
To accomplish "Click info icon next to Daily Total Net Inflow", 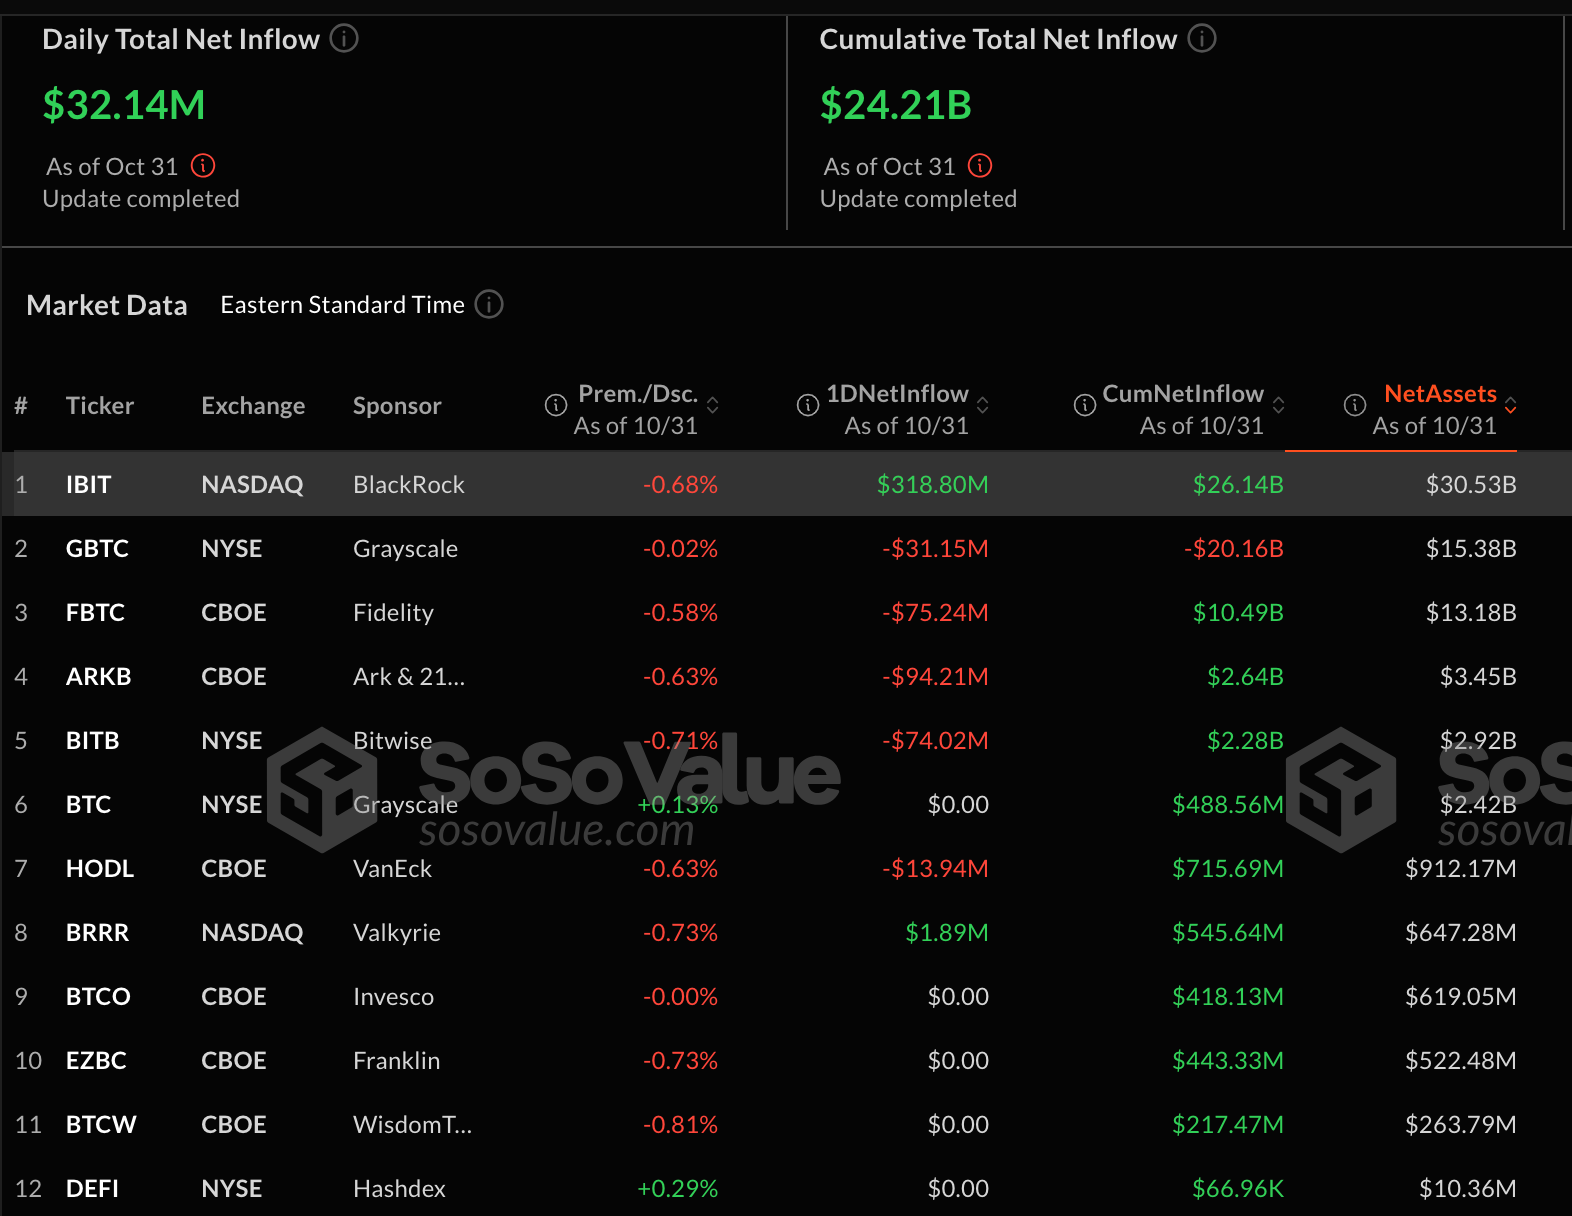I will [x=344, y=39].
